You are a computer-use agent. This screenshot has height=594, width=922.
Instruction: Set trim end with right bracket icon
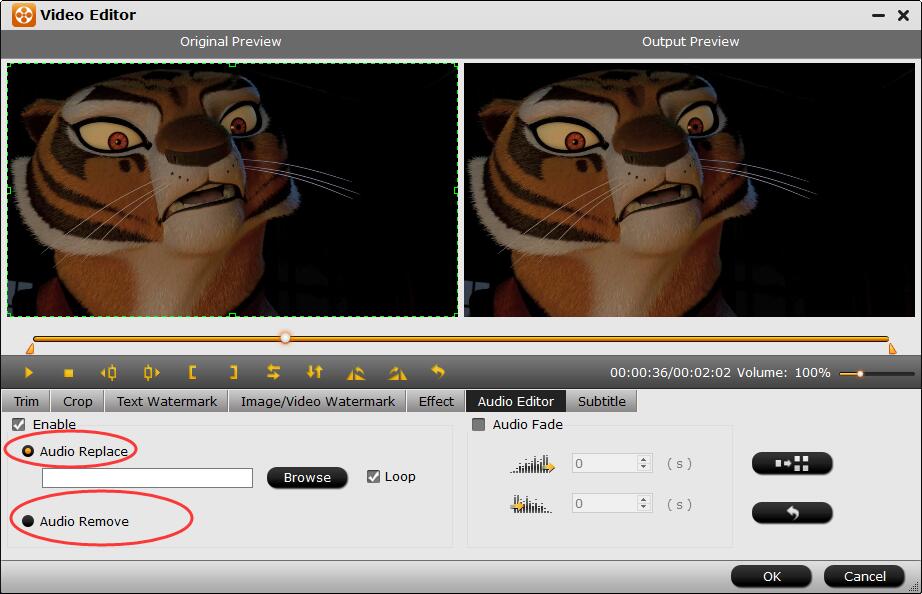click(x=233, y=373)
